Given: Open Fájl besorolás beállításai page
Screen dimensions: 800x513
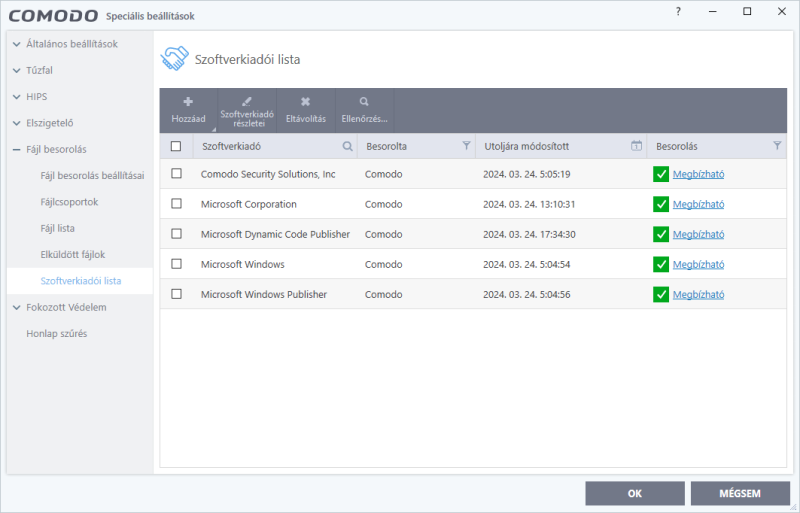Looking at the screenshot, I should coord(92,176).
